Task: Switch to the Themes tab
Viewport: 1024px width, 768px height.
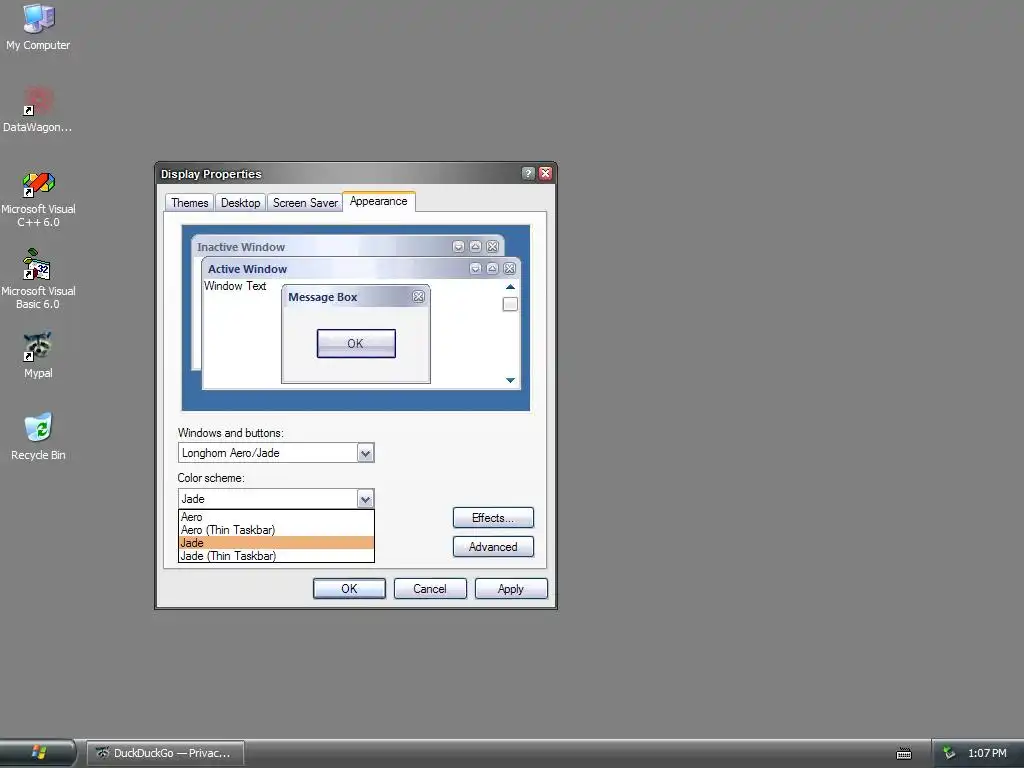Action: (x=189, y=202)
